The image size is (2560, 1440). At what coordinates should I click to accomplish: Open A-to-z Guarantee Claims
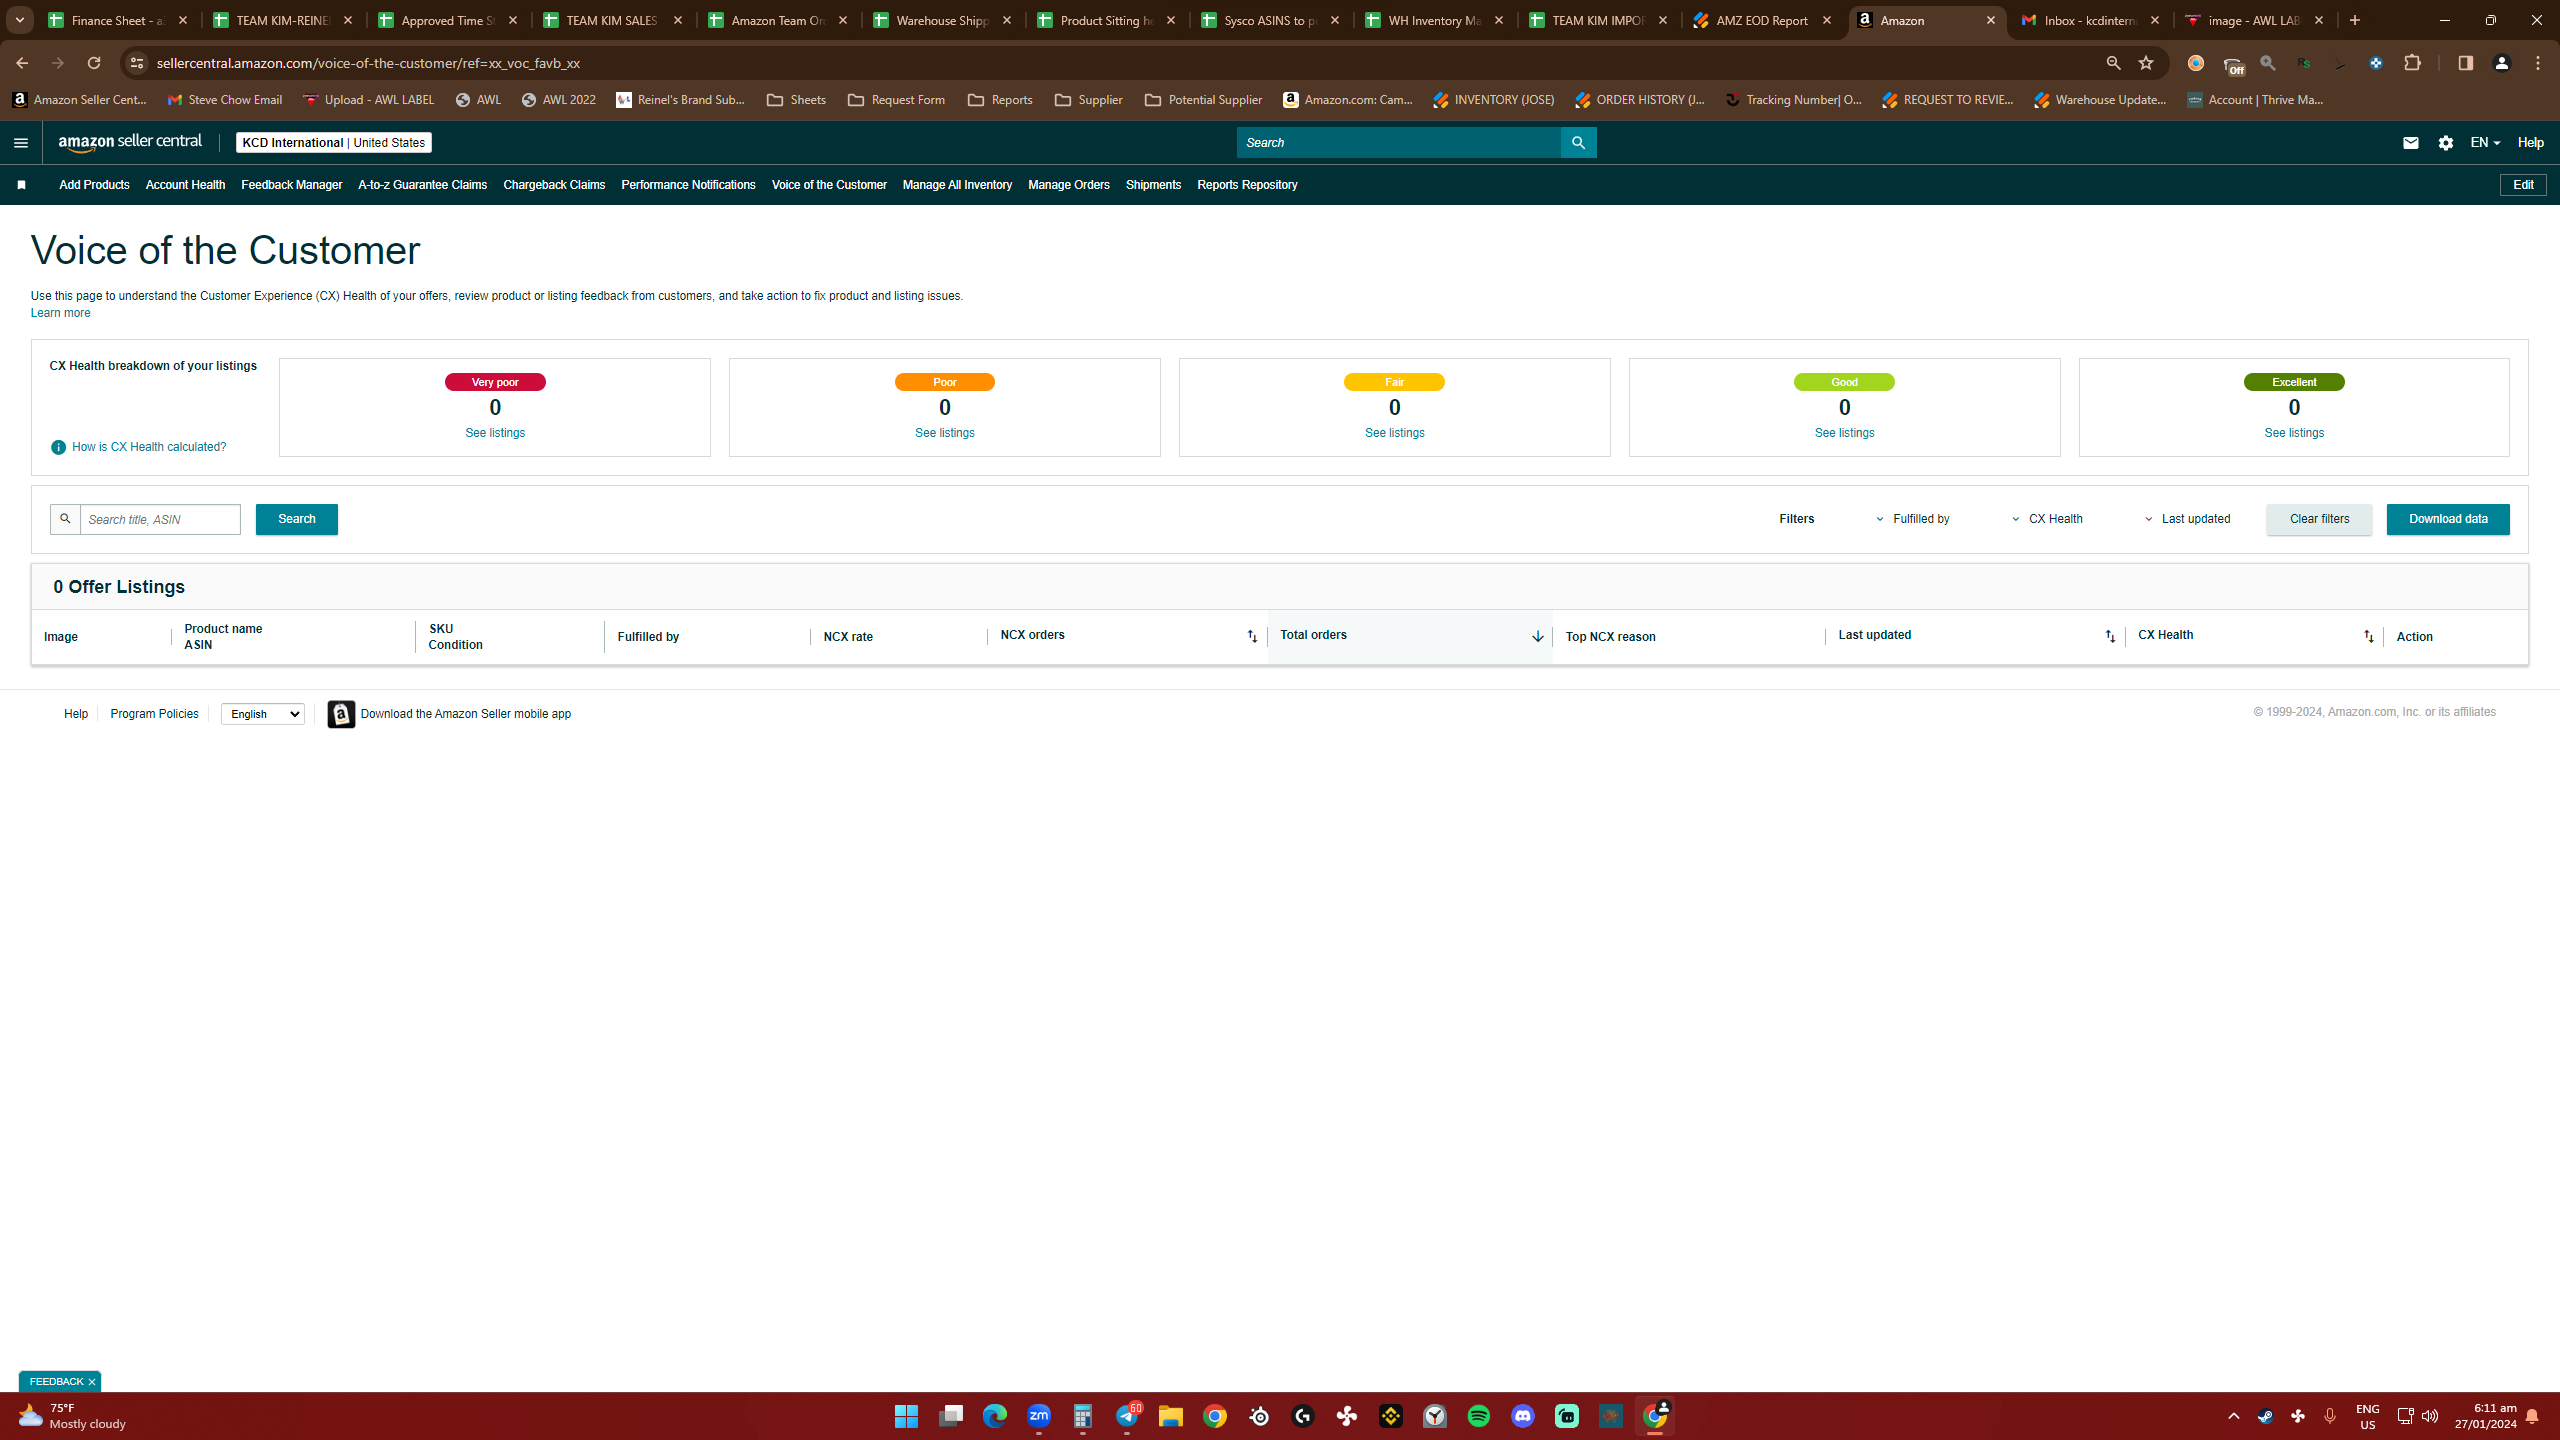422,185
